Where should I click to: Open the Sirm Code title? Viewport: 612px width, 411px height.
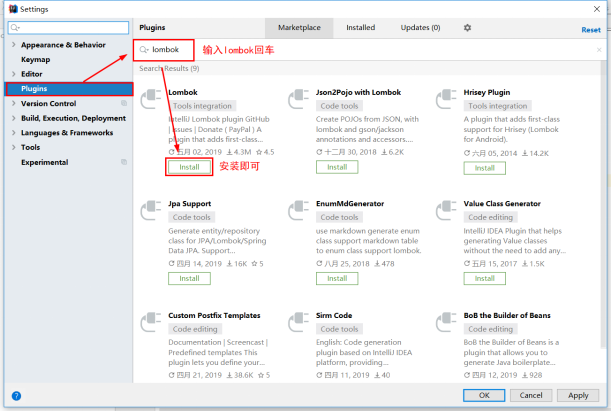[334, 315]
